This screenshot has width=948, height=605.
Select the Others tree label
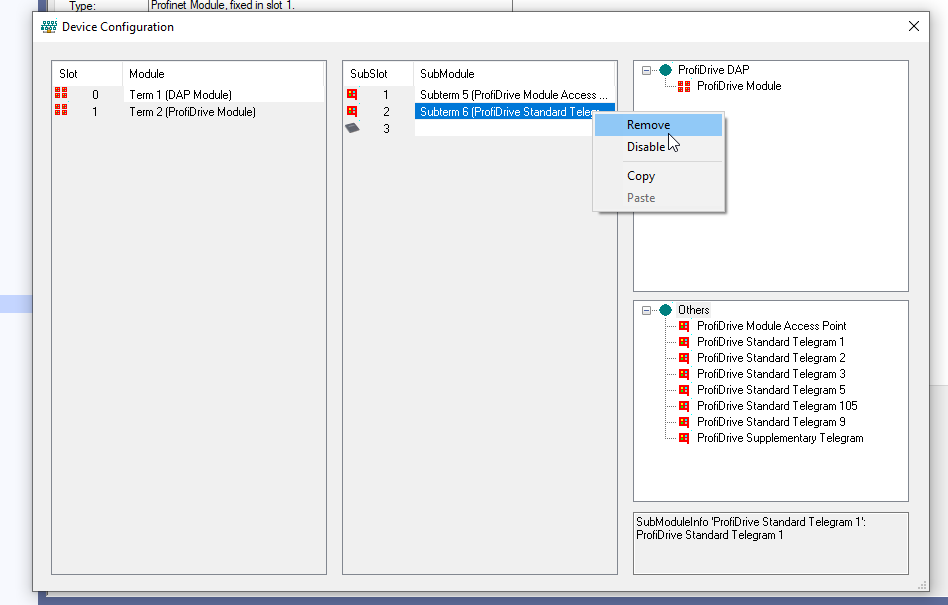(693, 310)
